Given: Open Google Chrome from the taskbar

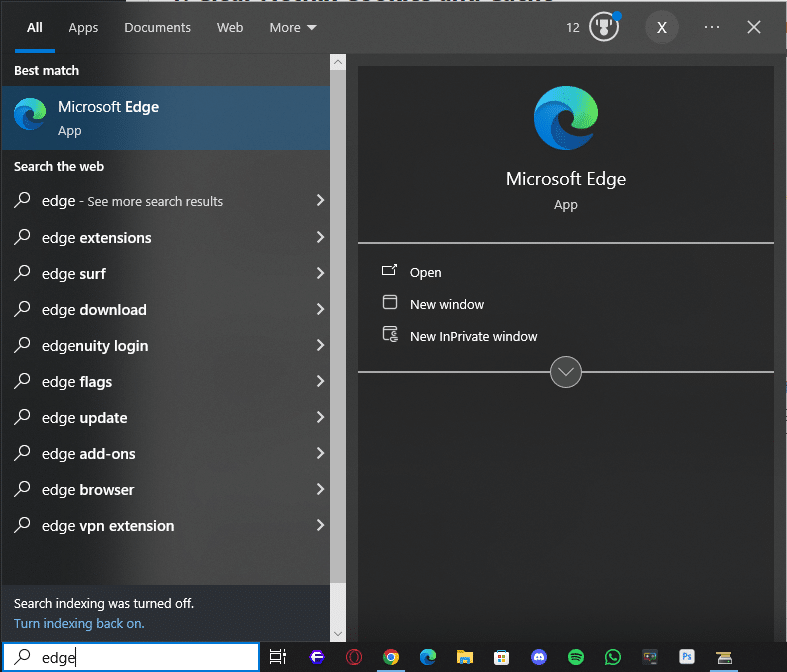Looking at the screenshot, I should pos(391,657).
